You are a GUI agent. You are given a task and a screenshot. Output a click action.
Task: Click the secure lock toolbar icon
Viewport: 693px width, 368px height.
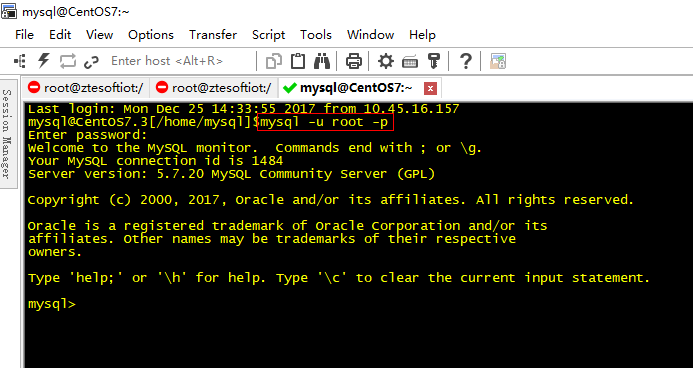(498, 61)
